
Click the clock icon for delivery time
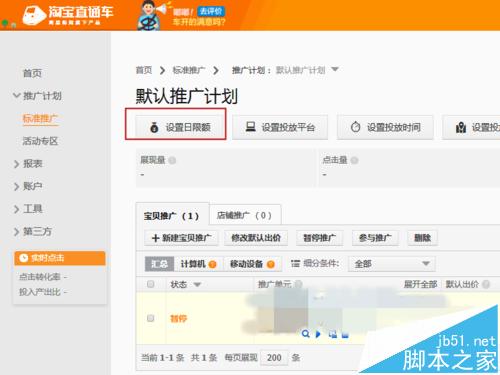356,127
